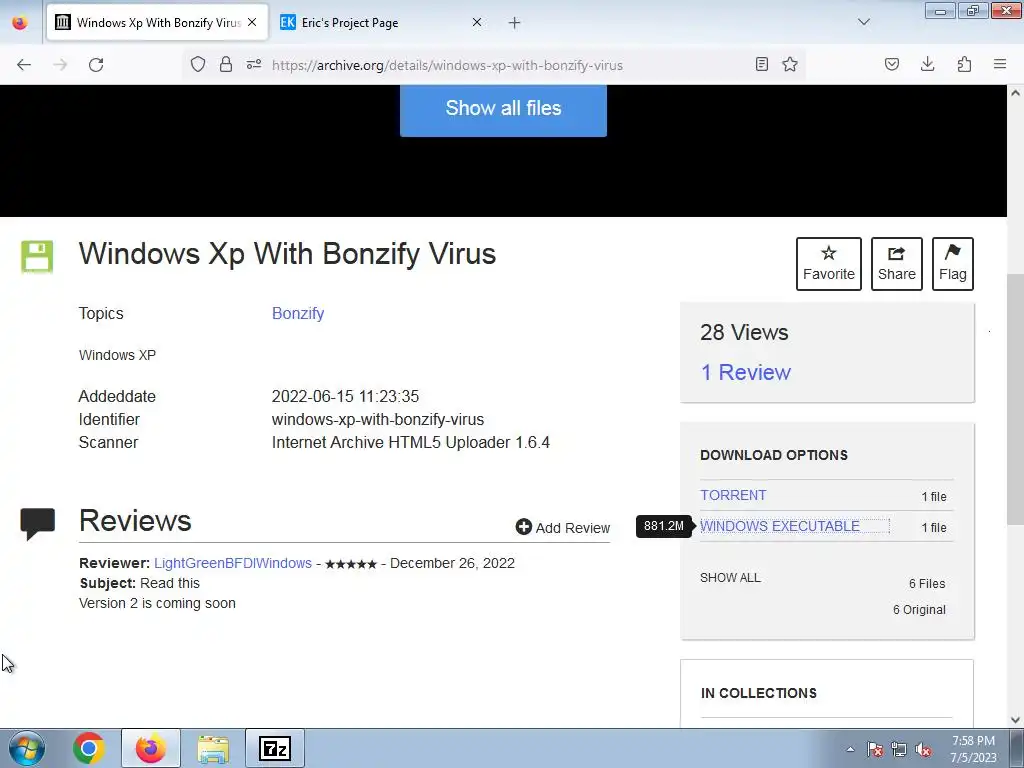Open the Pocket save icon
Viewport: 1024px width, 768px height.
(892, 65)
